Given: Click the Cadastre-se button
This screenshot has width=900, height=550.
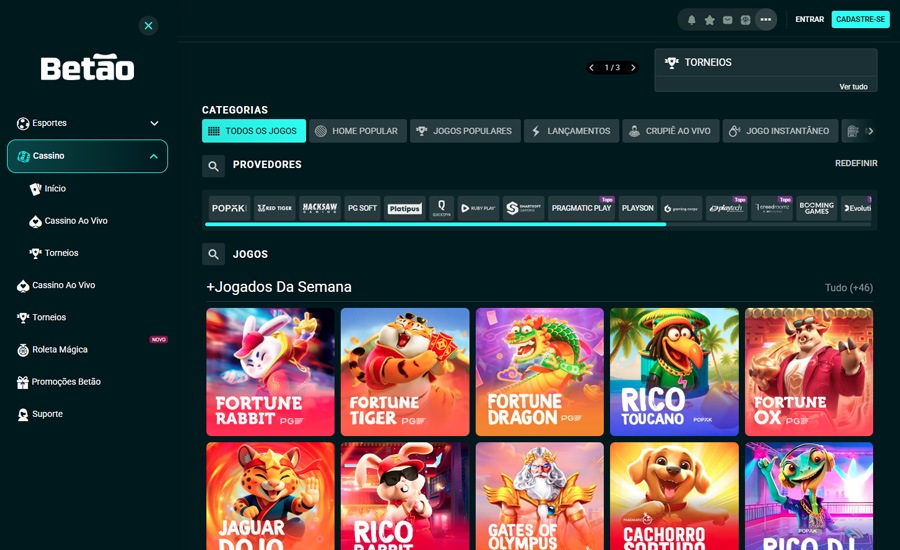Looking at the screenshot, I should click(860, 20).
